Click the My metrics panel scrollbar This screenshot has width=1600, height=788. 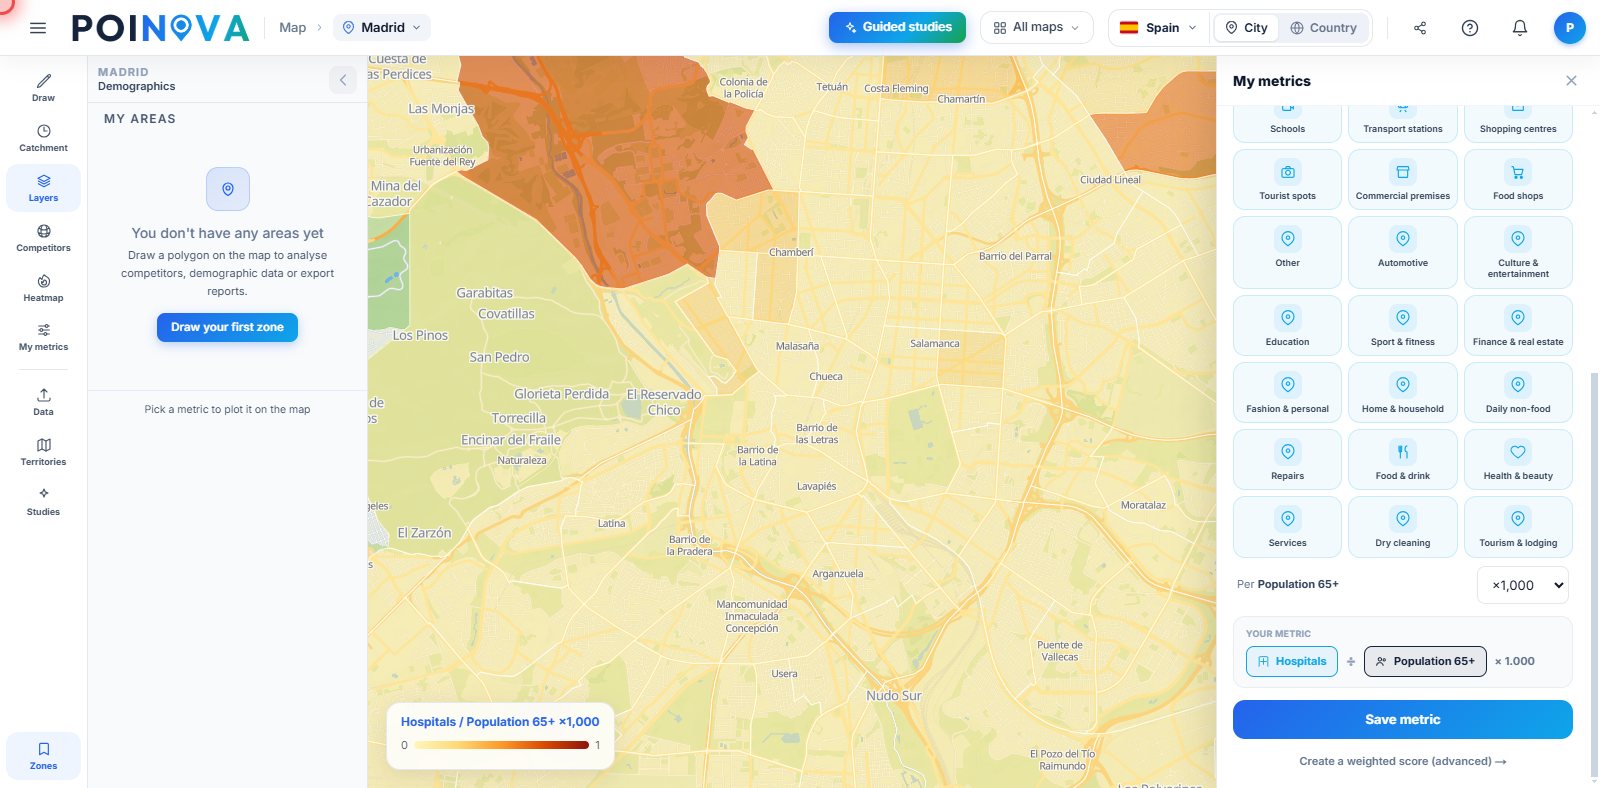1594,575
